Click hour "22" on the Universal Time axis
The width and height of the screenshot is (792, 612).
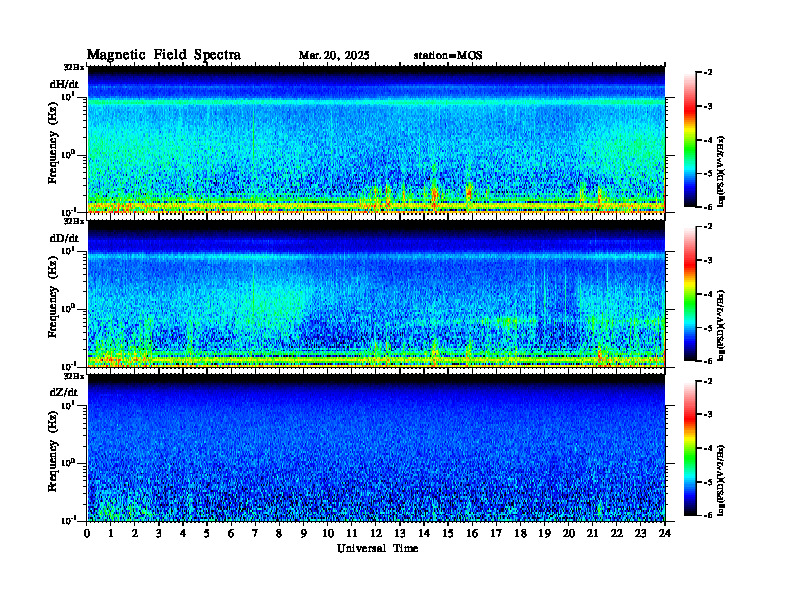tap(616, 534)
